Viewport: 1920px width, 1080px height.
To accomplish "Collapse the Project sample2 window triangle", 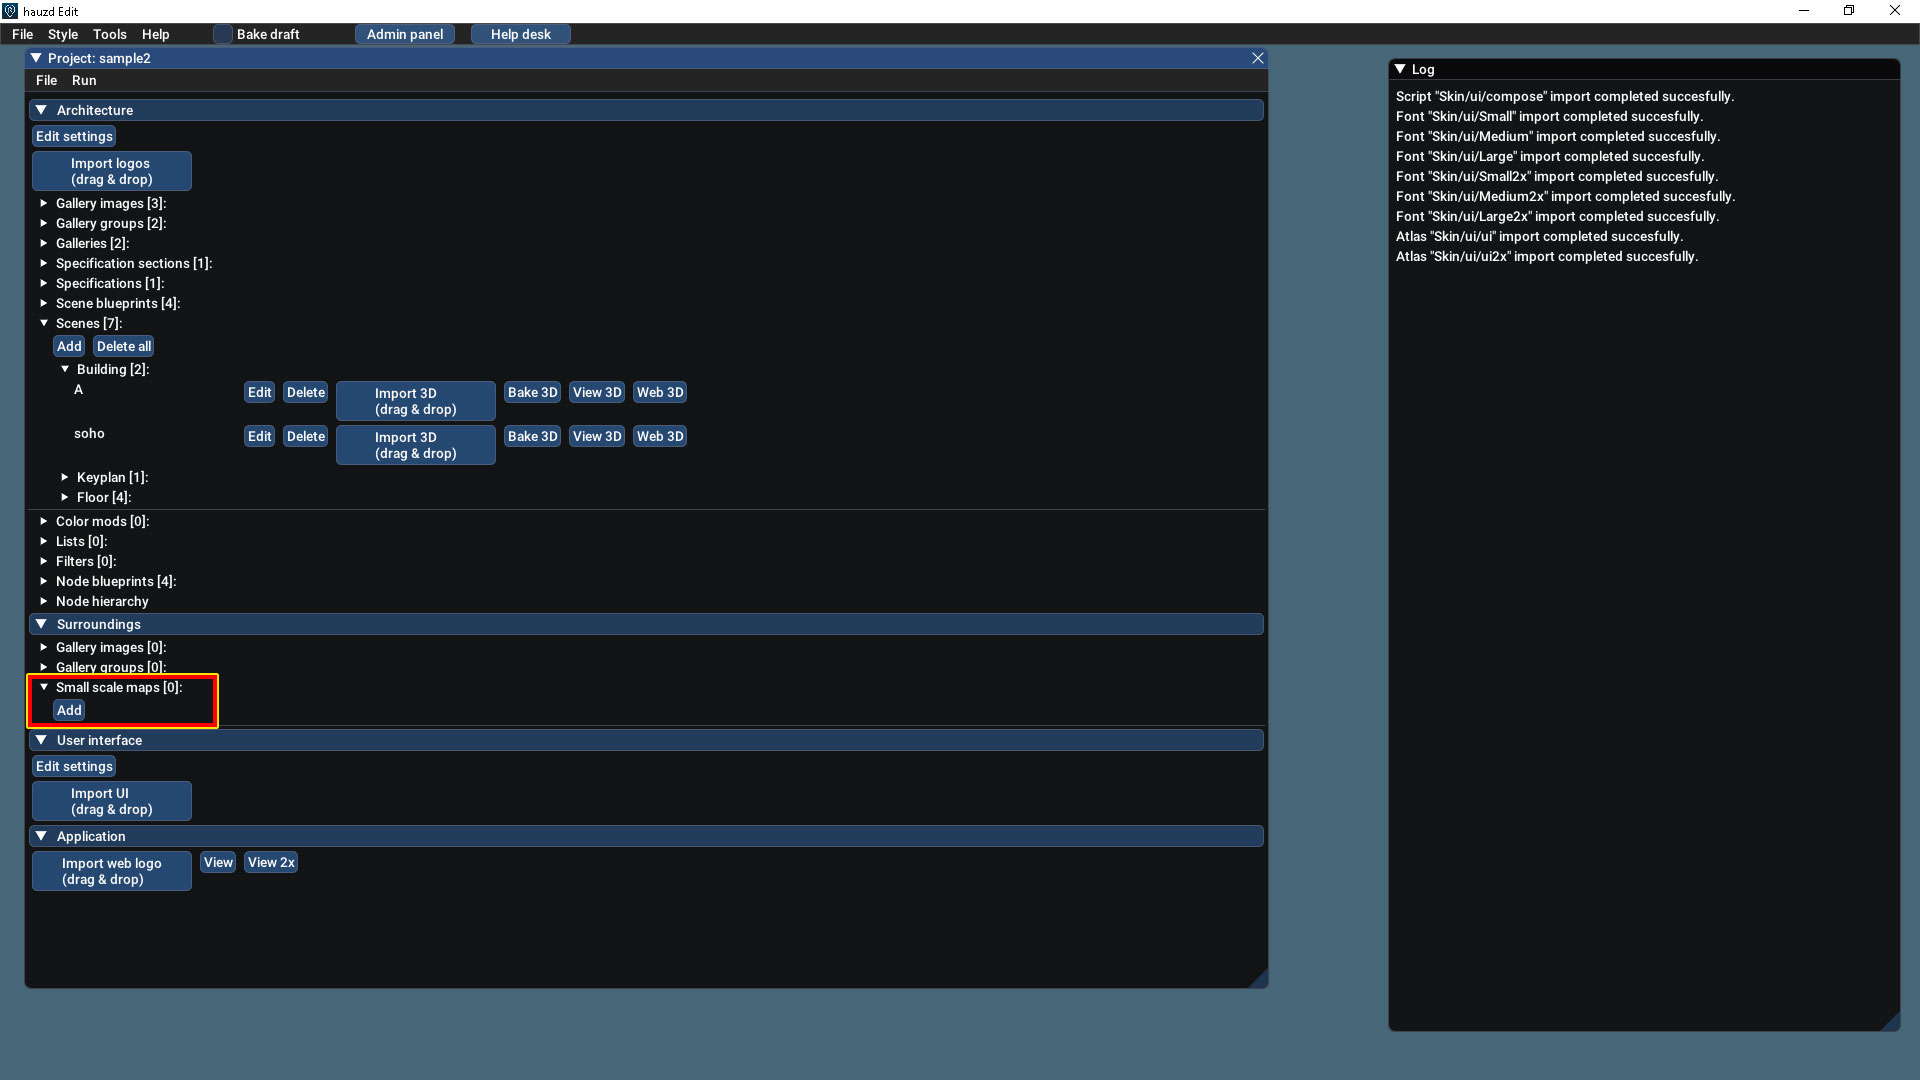I will coord(36,58).
